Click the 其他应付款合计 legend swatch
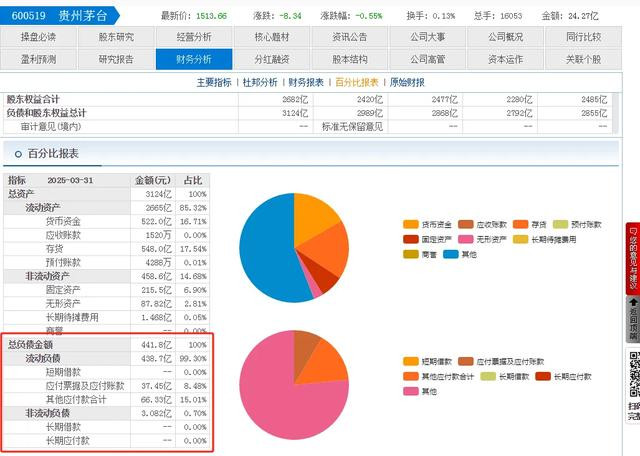The height and width of the screenshot is (456, 640). point(411,376)
